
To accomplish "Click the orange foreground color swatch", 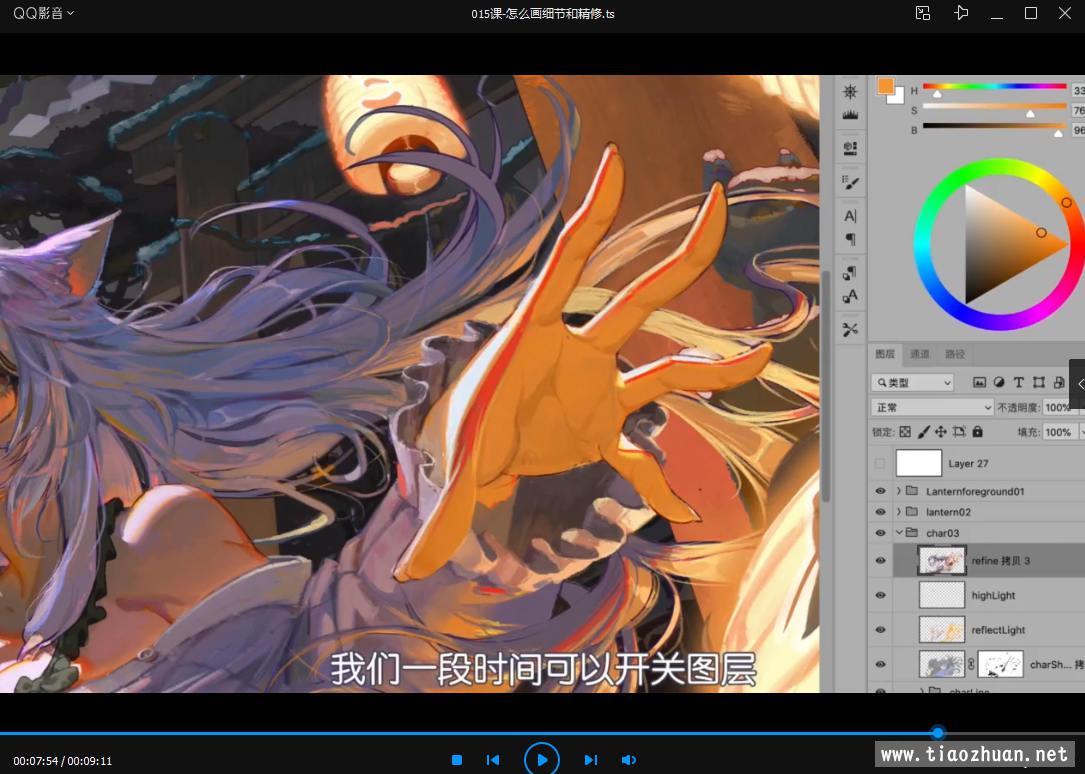I will click(885, 87).
